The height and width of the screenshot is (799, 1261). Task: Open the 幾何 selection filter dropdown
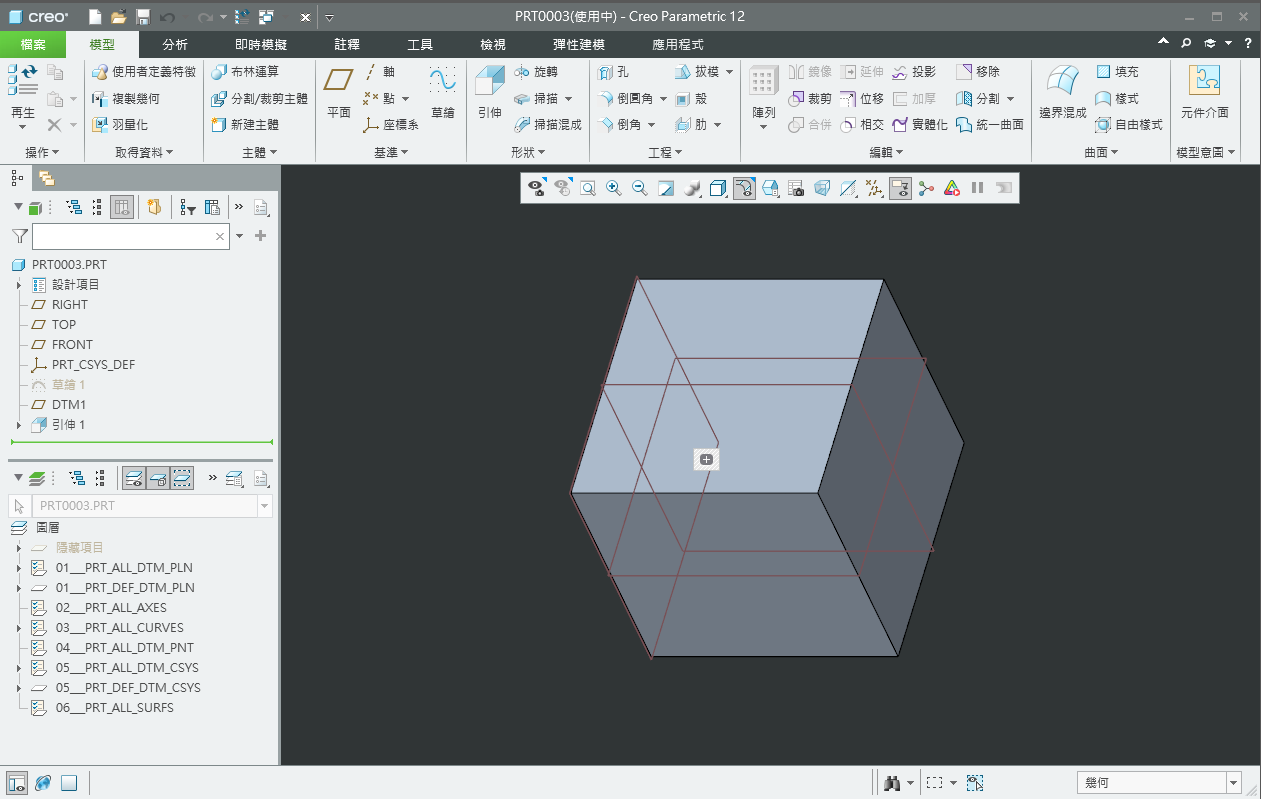point(1233,783)
